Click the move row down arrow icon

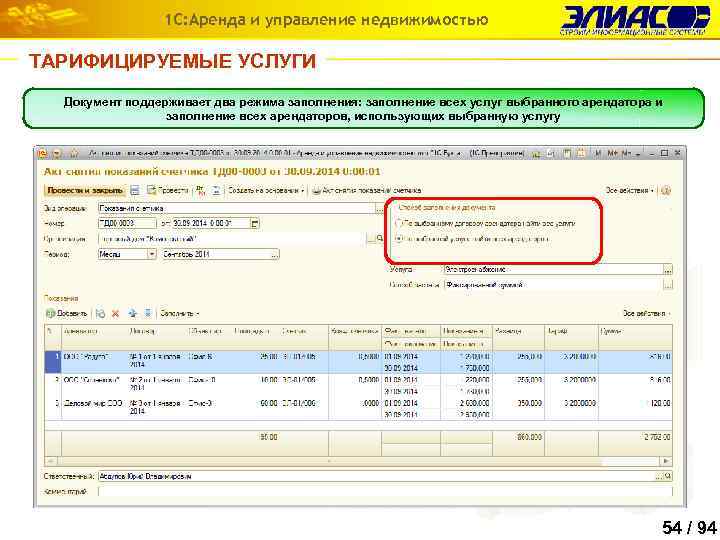148,314
